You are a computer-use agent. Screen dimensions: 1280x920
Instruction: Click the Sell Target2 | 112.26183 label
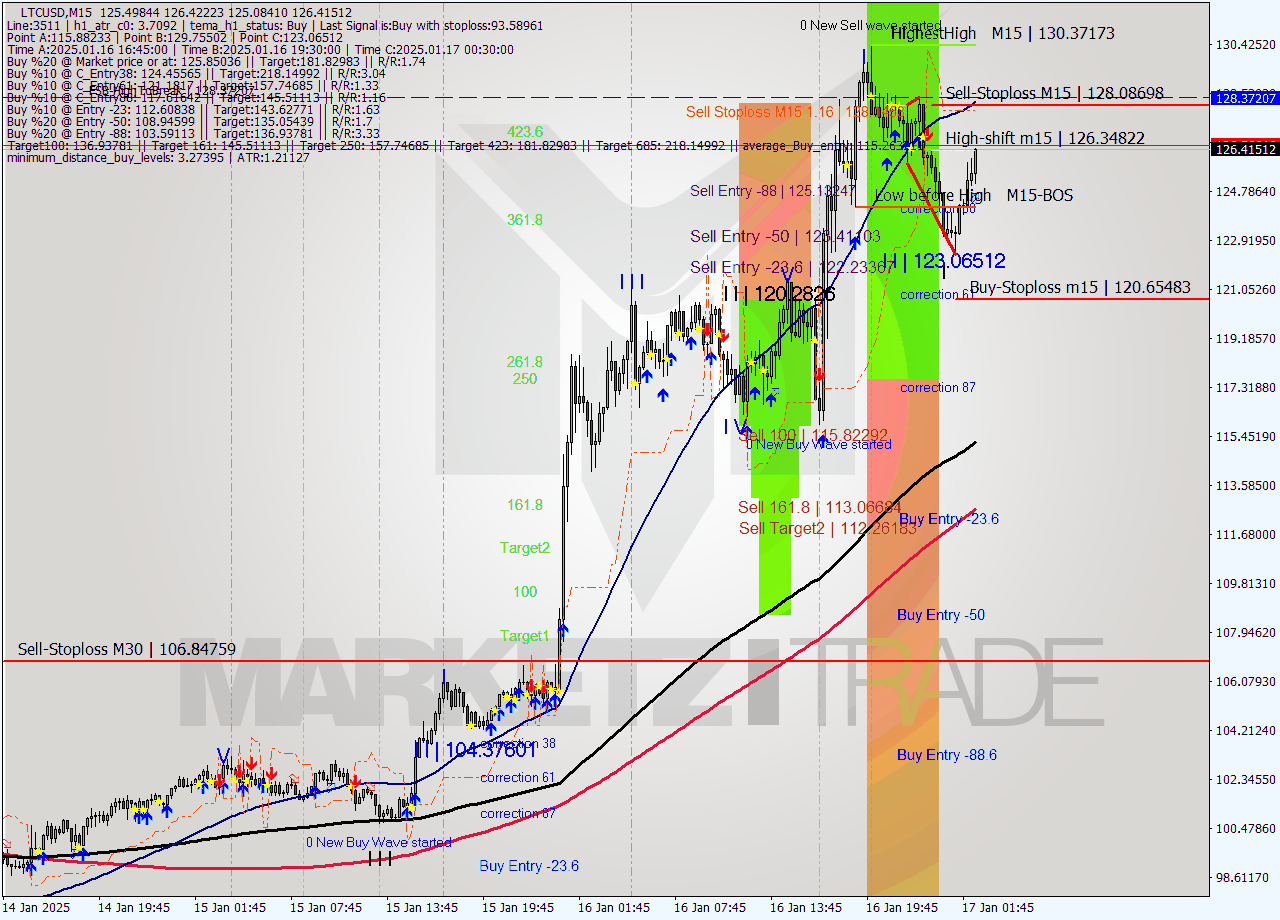tap(828, 528)
